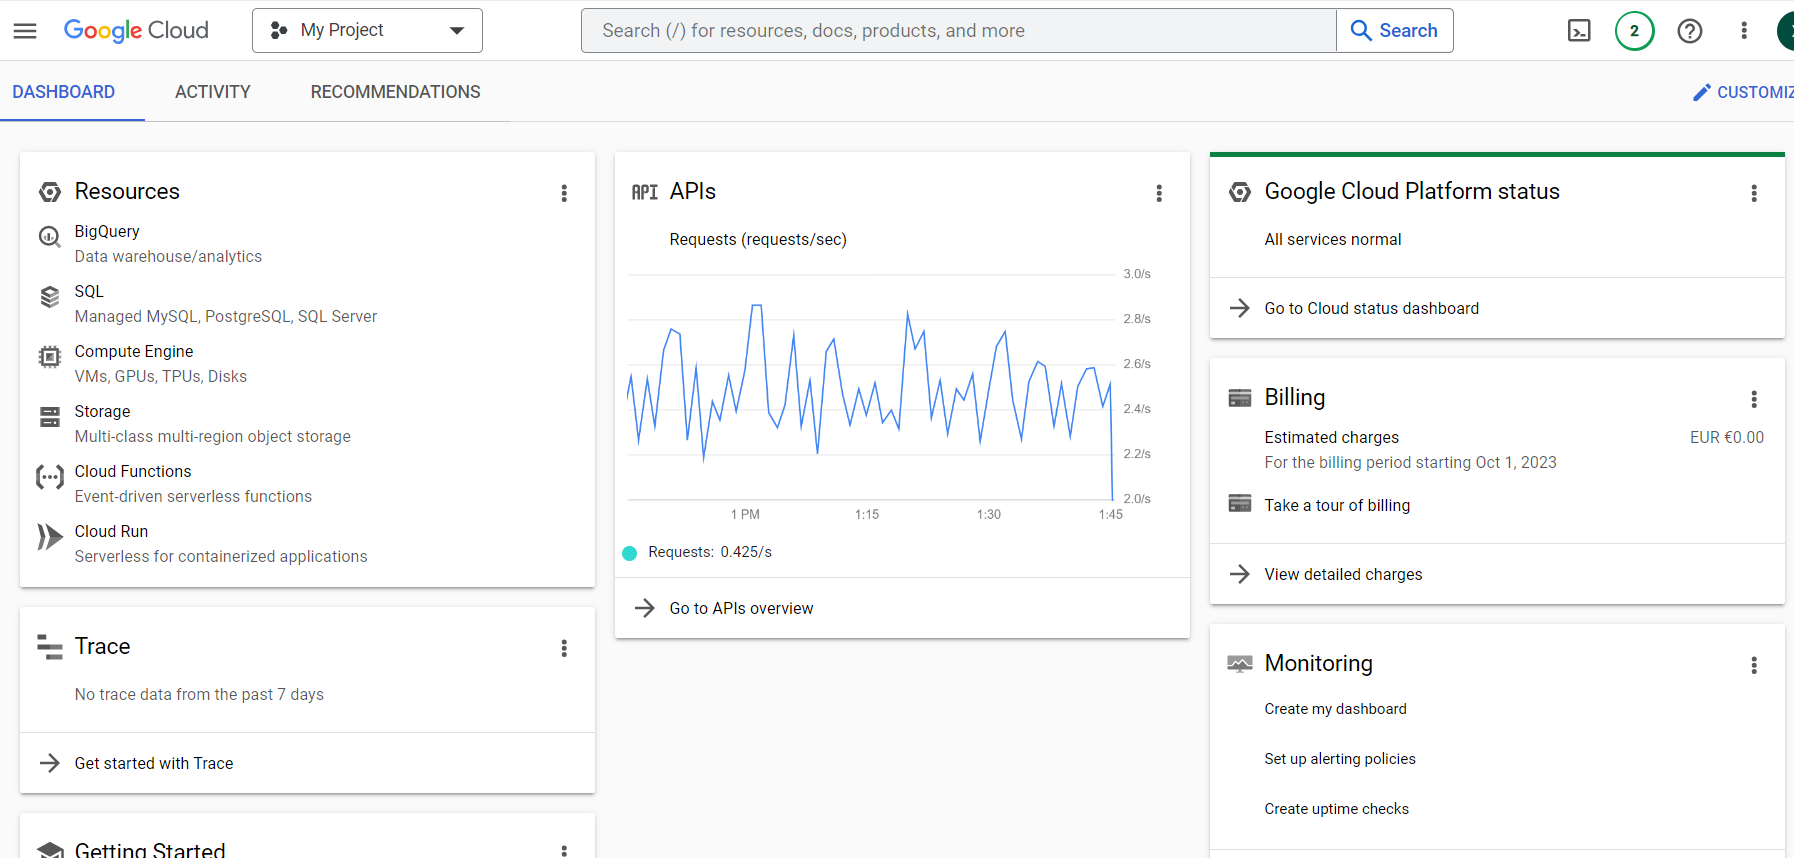Click the Resources card hexagon icon
Image resolution: width=1794 pixels, height=858 pixels.
[x=49, y=192]
